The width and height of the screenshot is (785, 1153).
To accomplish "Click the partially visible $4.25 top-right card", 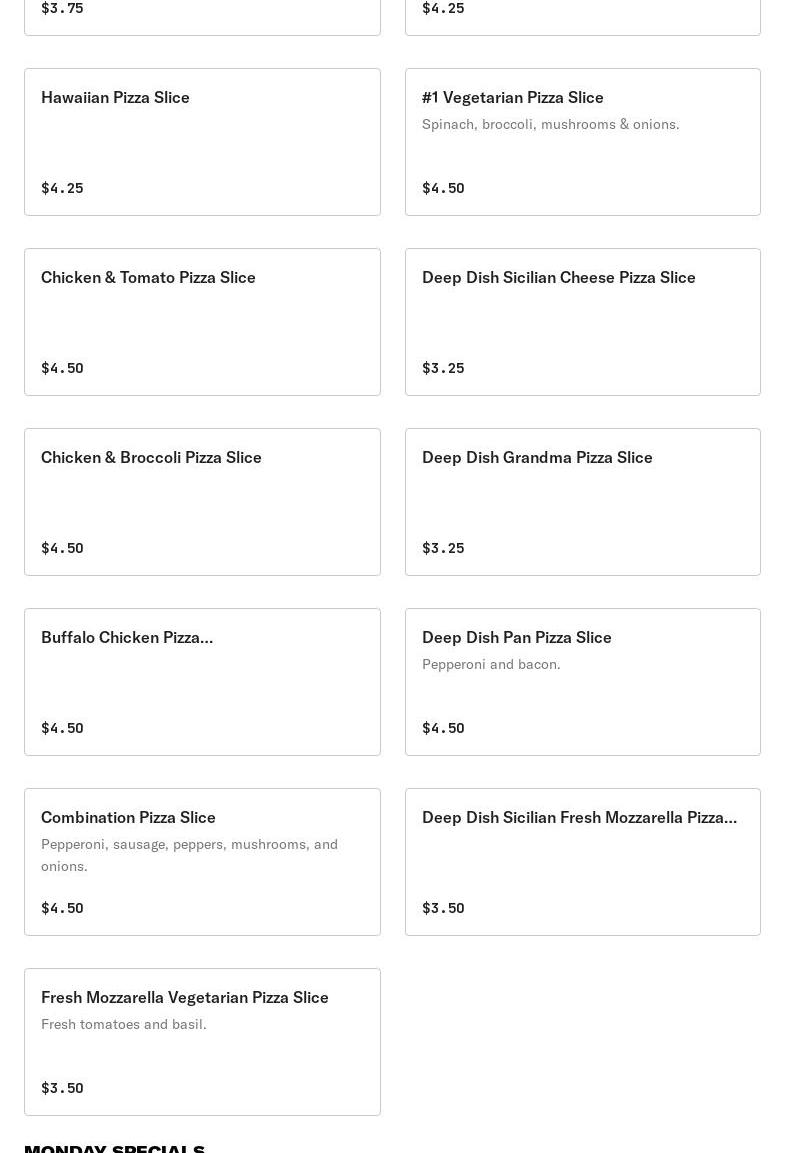I will pos(582,14).
